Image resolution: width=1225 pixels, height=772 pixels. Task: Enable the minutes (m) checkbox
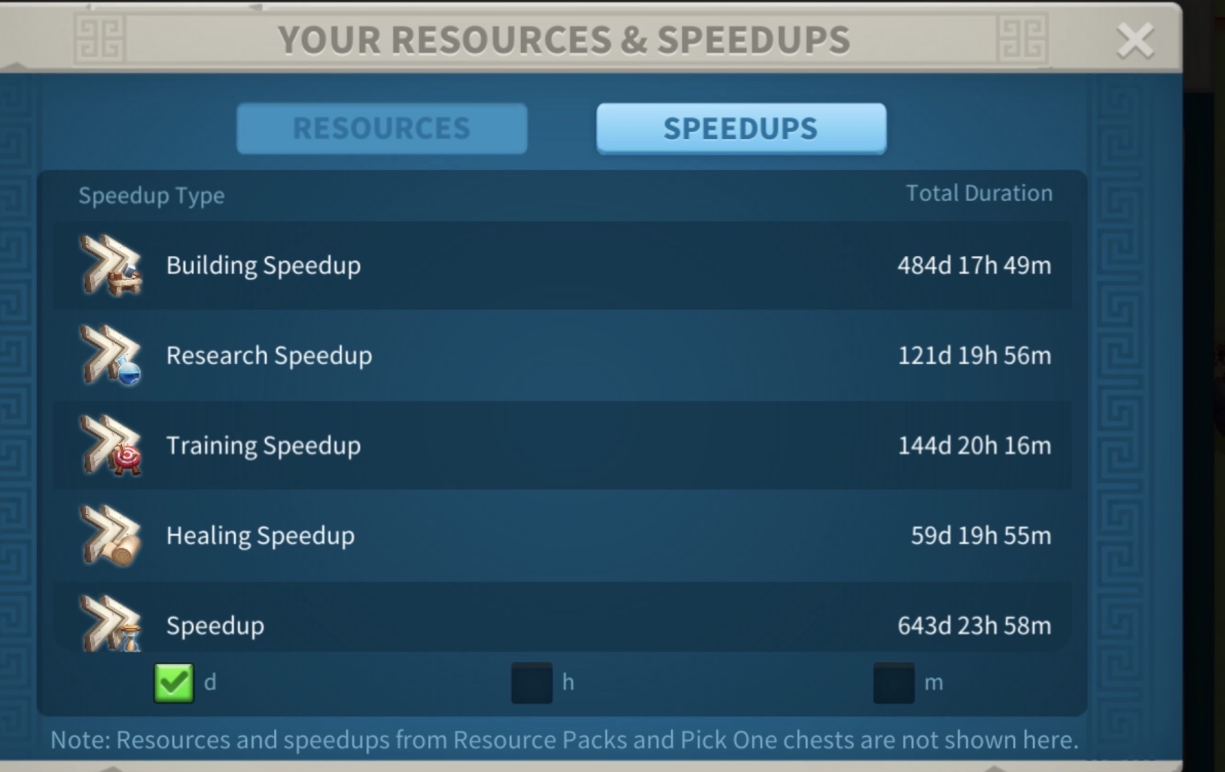point(893,683)
